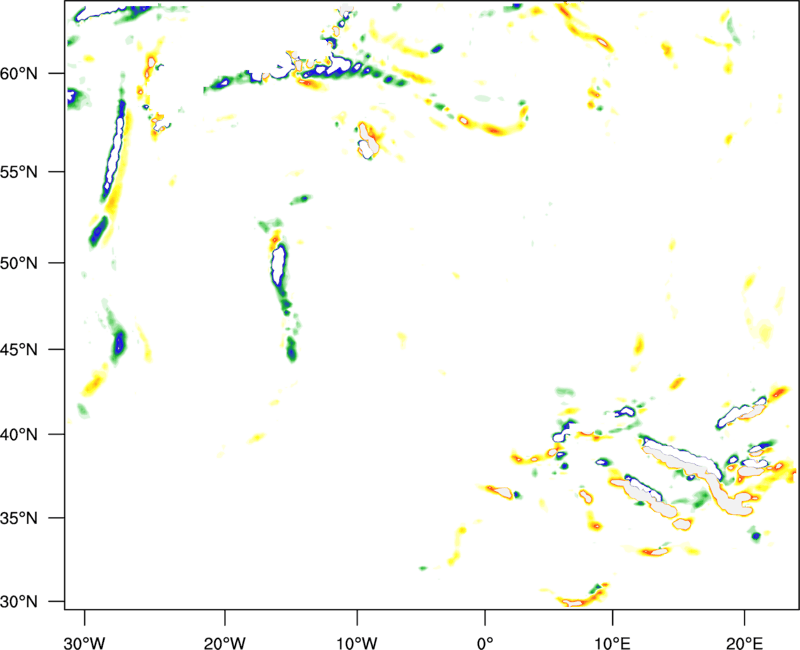The height and width of the screenshot is (650, 800).
Task: Click the 50°N latitude label
Action: [x=19, y=263]
